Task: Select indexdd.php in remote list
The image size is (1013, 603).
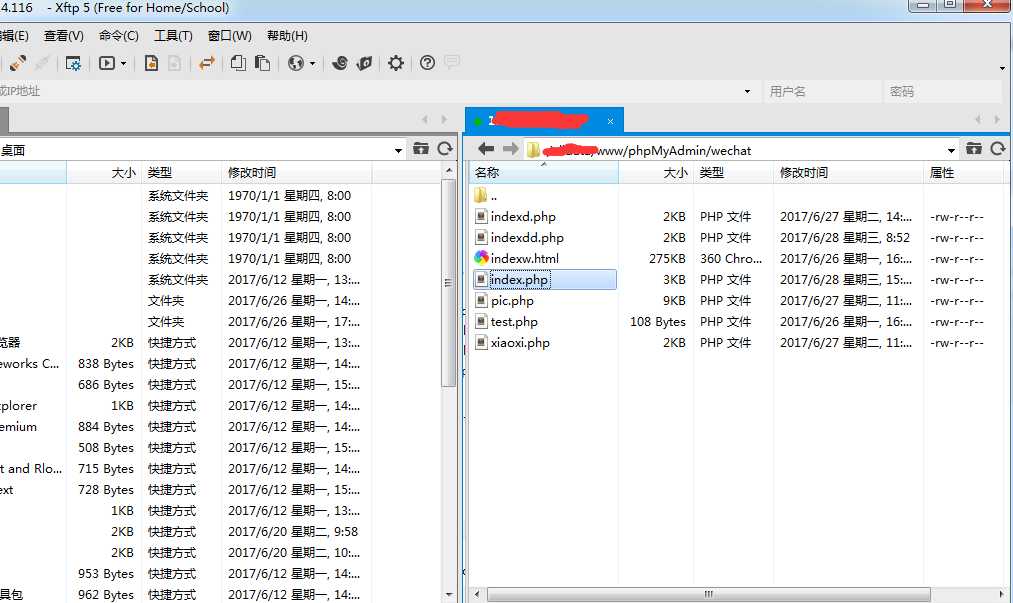Action: (527, 237)
